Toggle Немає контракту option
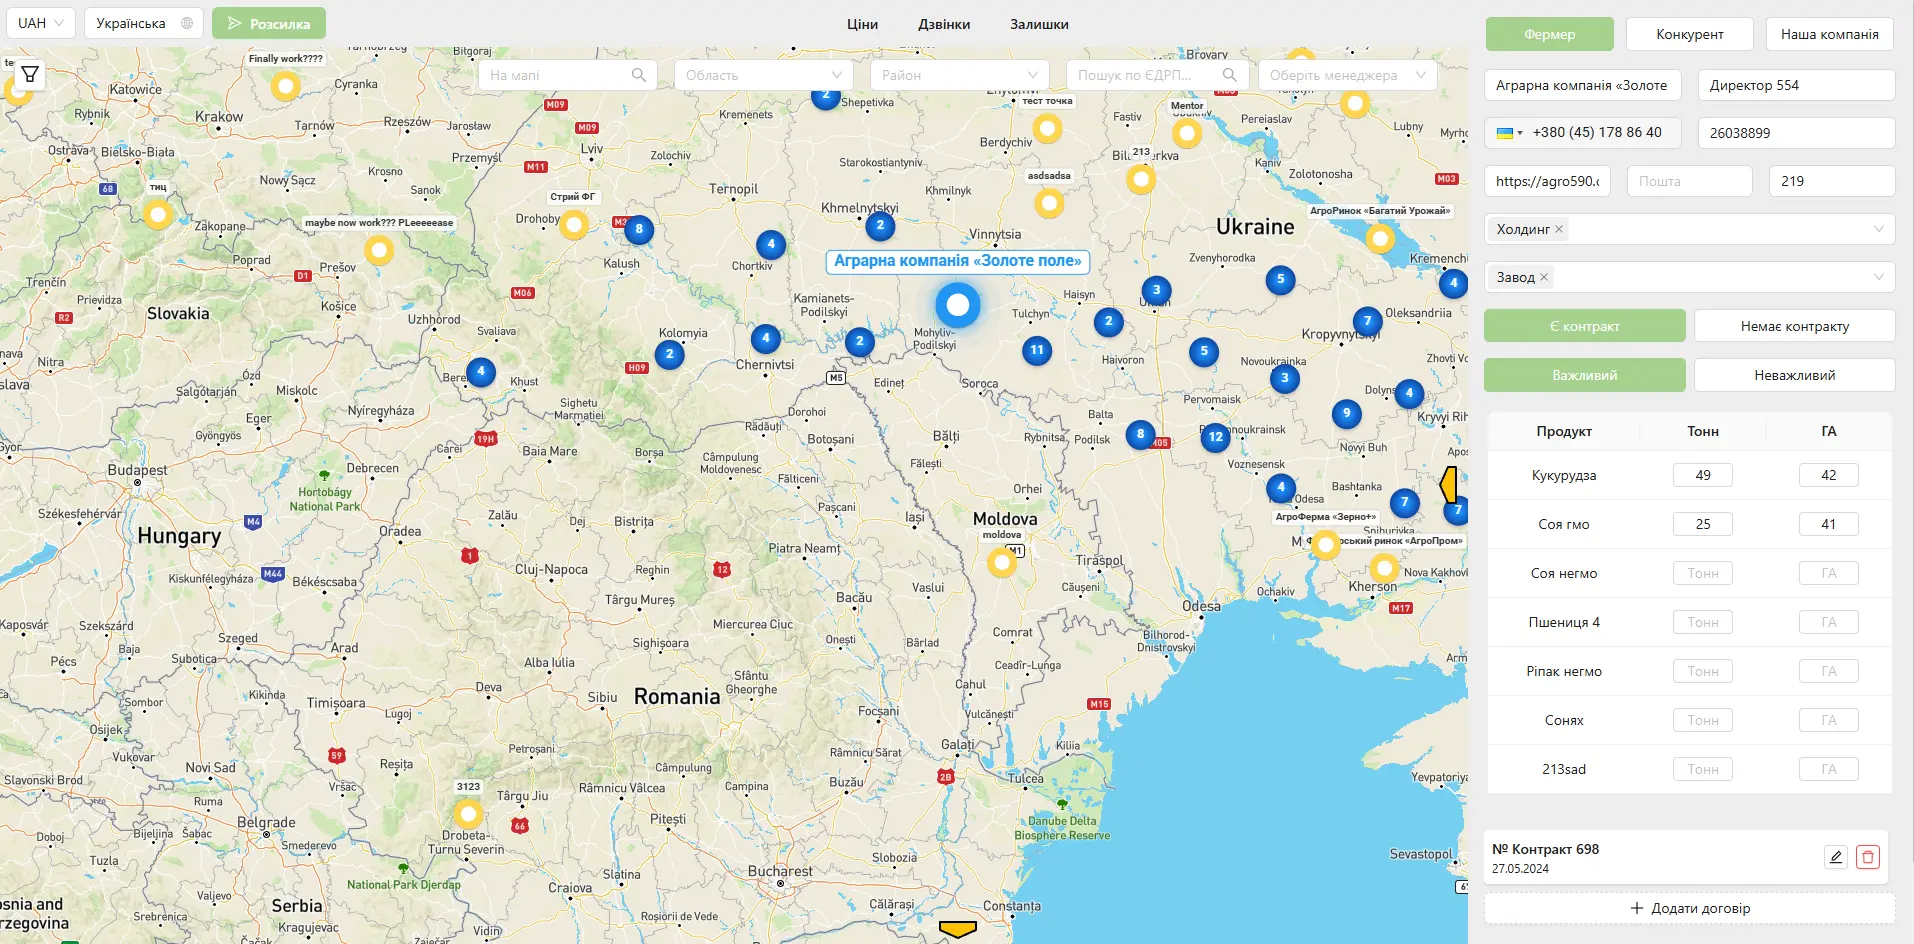Image resolution: width=1914 pixels, height=944 pixels. 1794,326
